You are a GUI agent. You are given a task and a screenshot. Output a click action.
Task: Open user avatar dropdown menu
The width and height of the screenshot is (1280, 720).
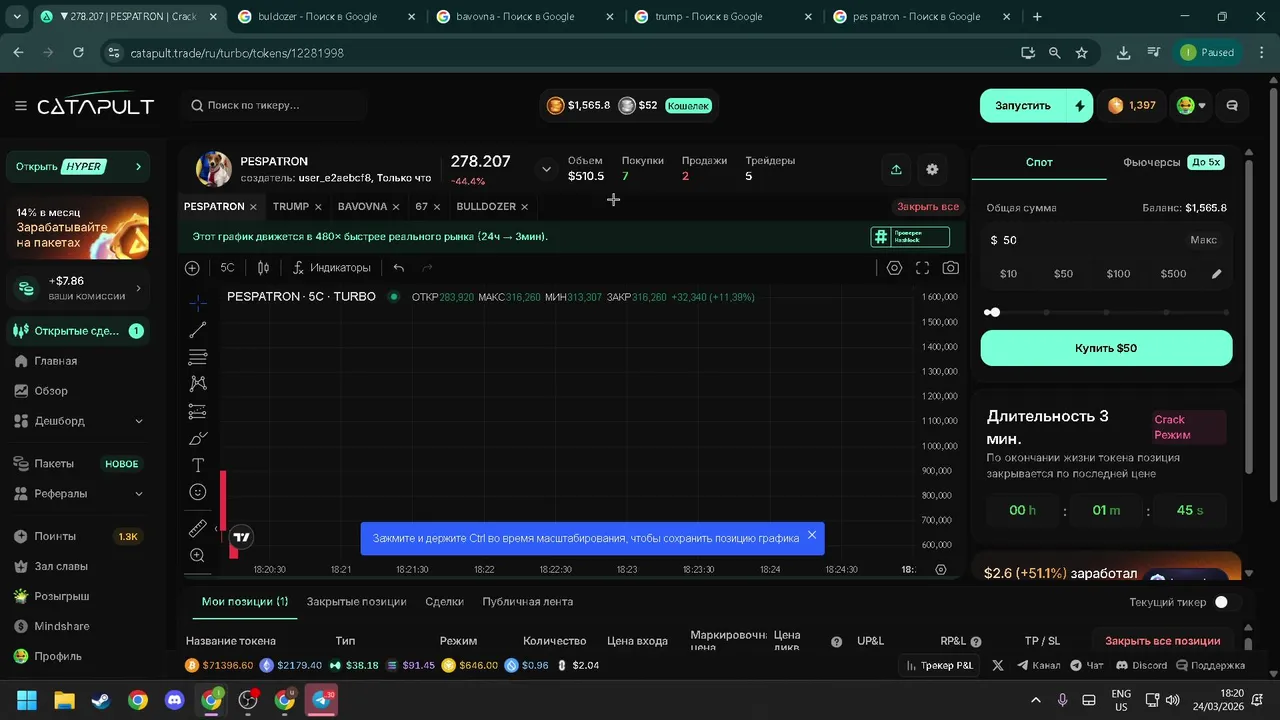point(1191,105)
